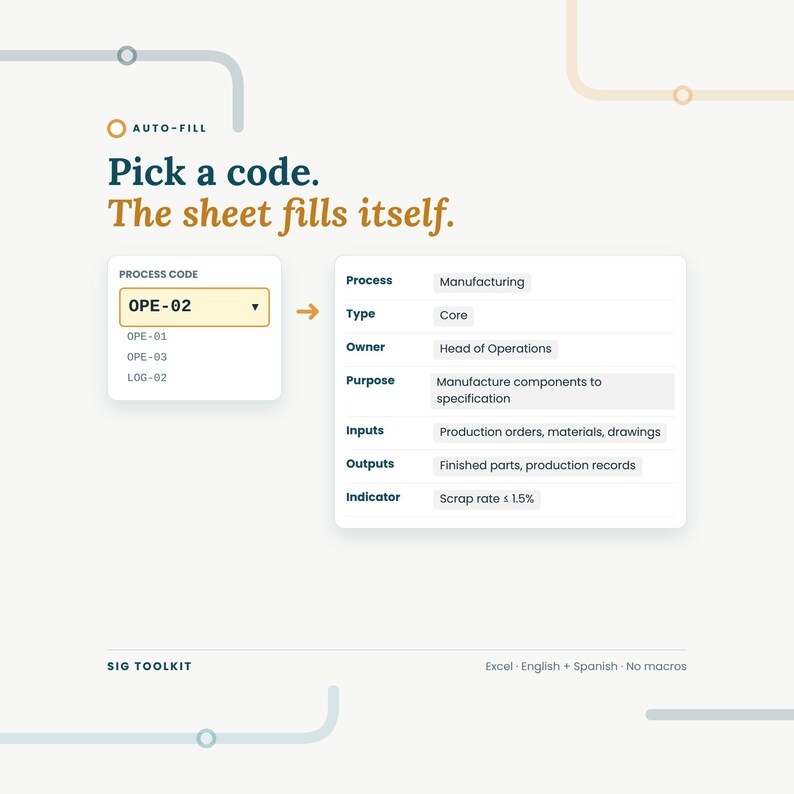
Task: Choose OPE-03 in the code list
Action: pos(147,357)
